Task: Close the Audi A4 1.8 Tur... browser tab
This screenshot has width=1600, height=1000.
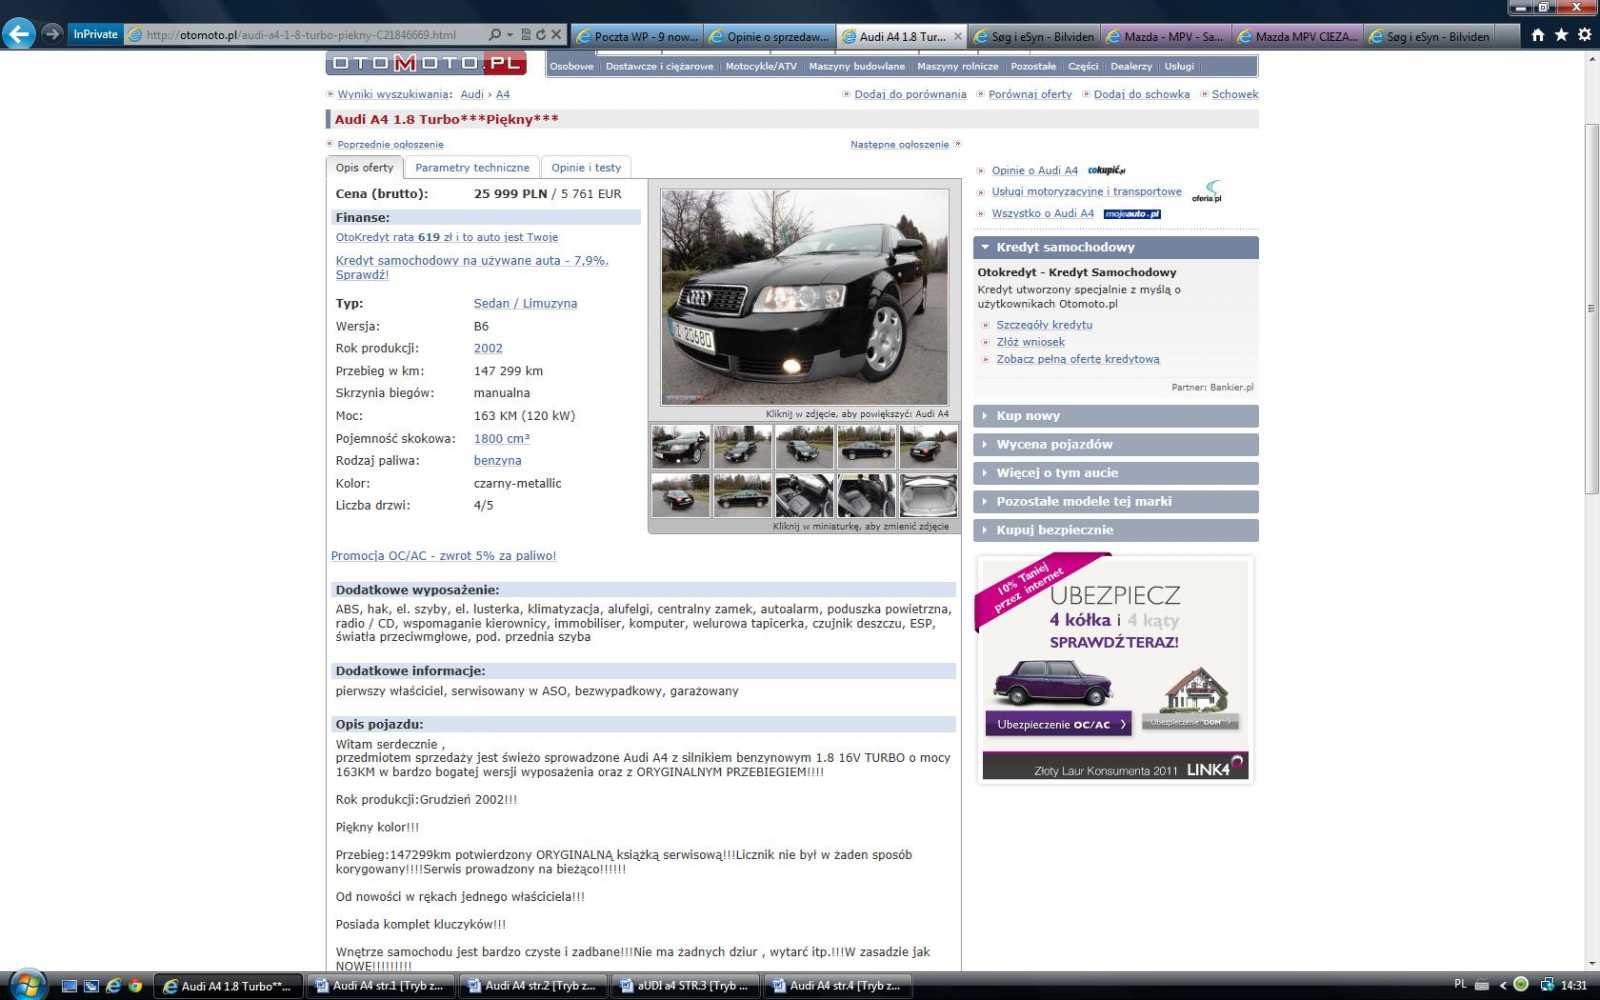Action: 957,36
